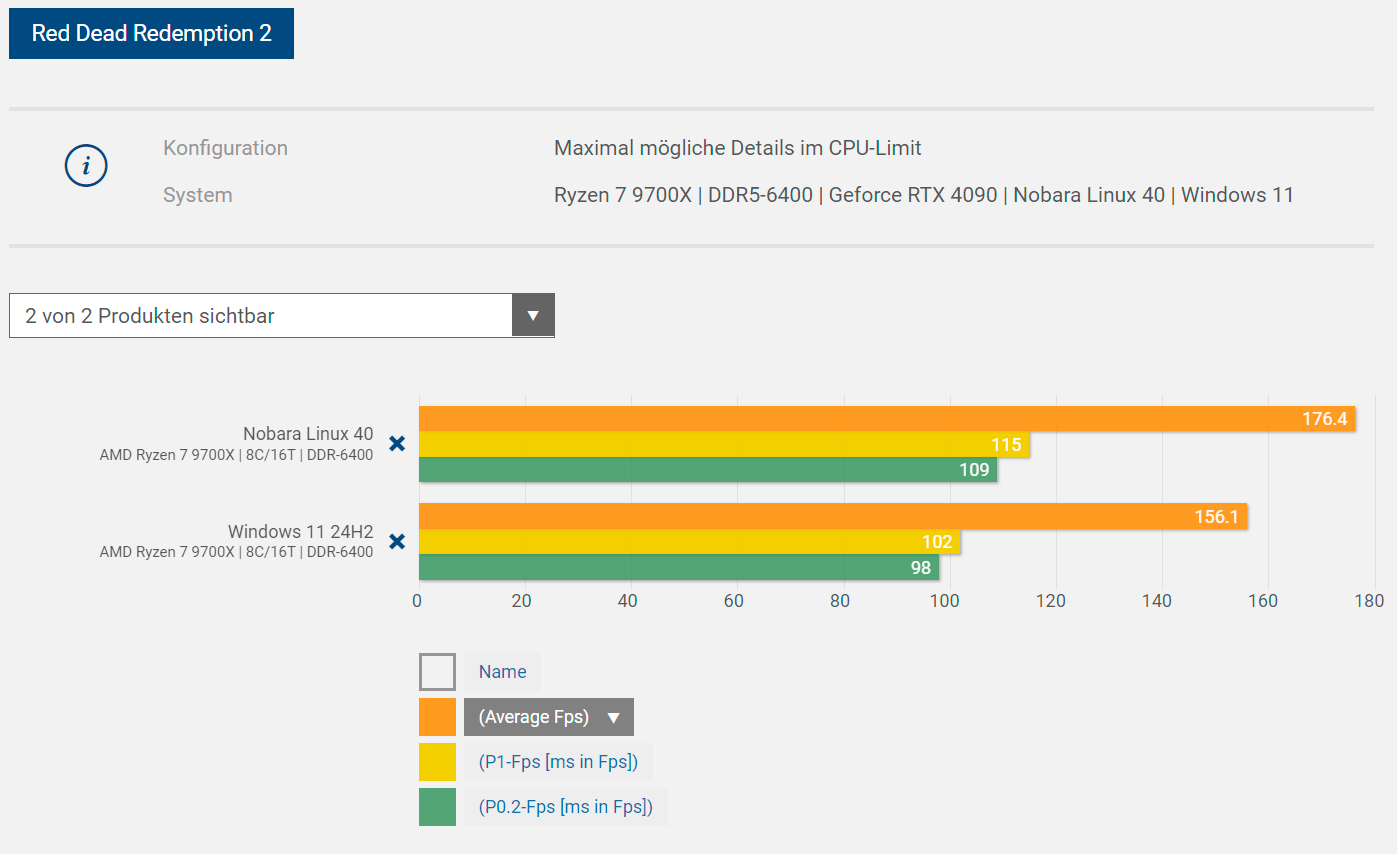Expand the (Average Fps) sort dropdown
Image resolution: width=1400 pixels, height=854 pixels.
549,717
